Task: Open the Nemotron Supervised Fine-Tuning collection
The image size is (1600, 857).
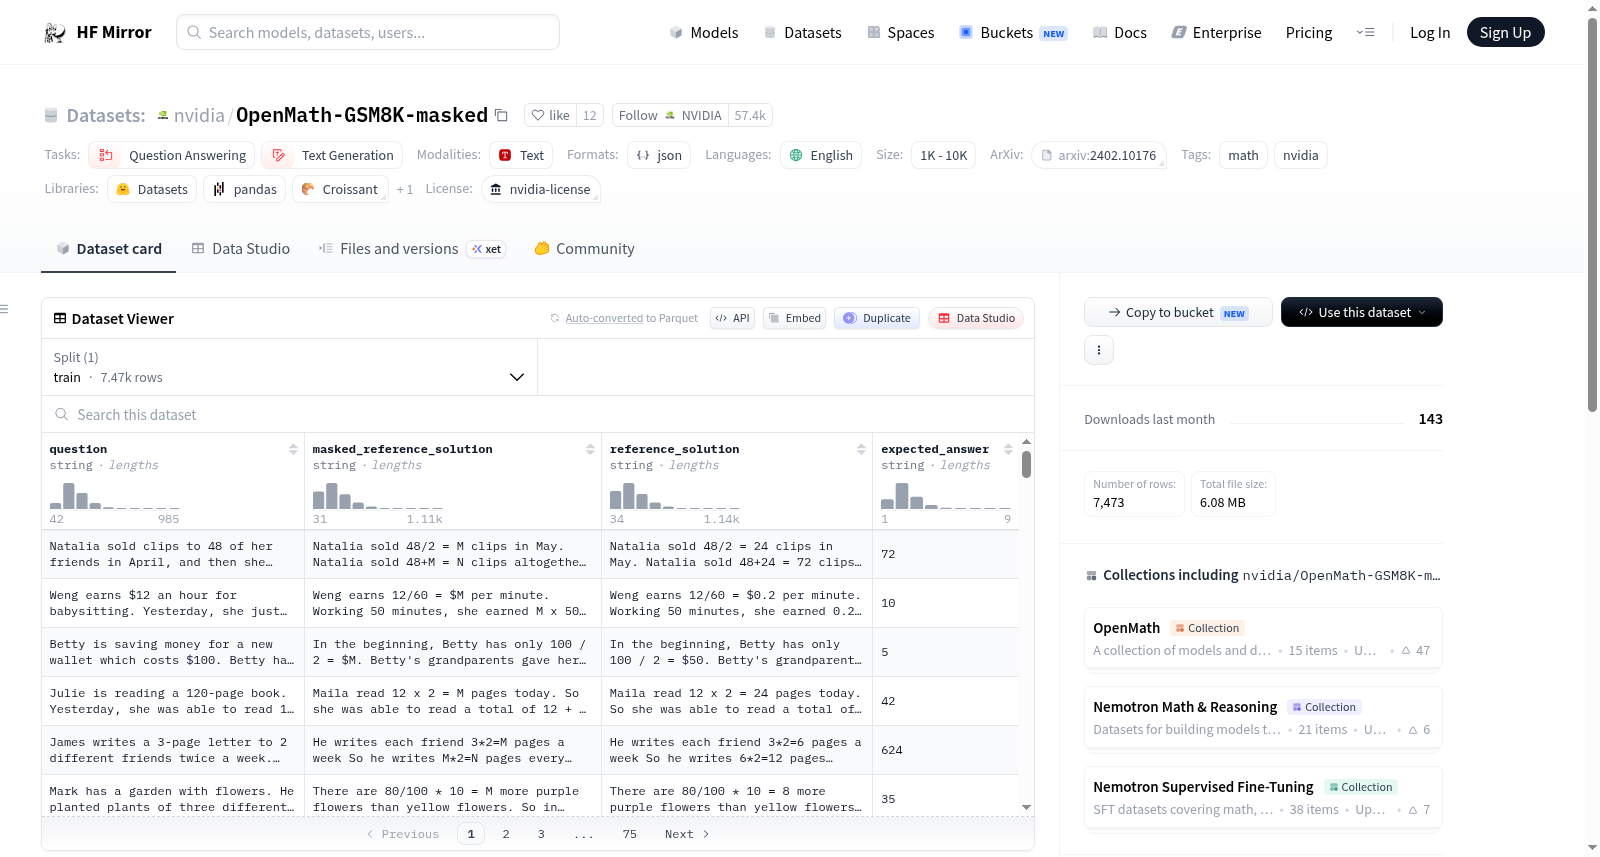Action: pos(1263,798)
